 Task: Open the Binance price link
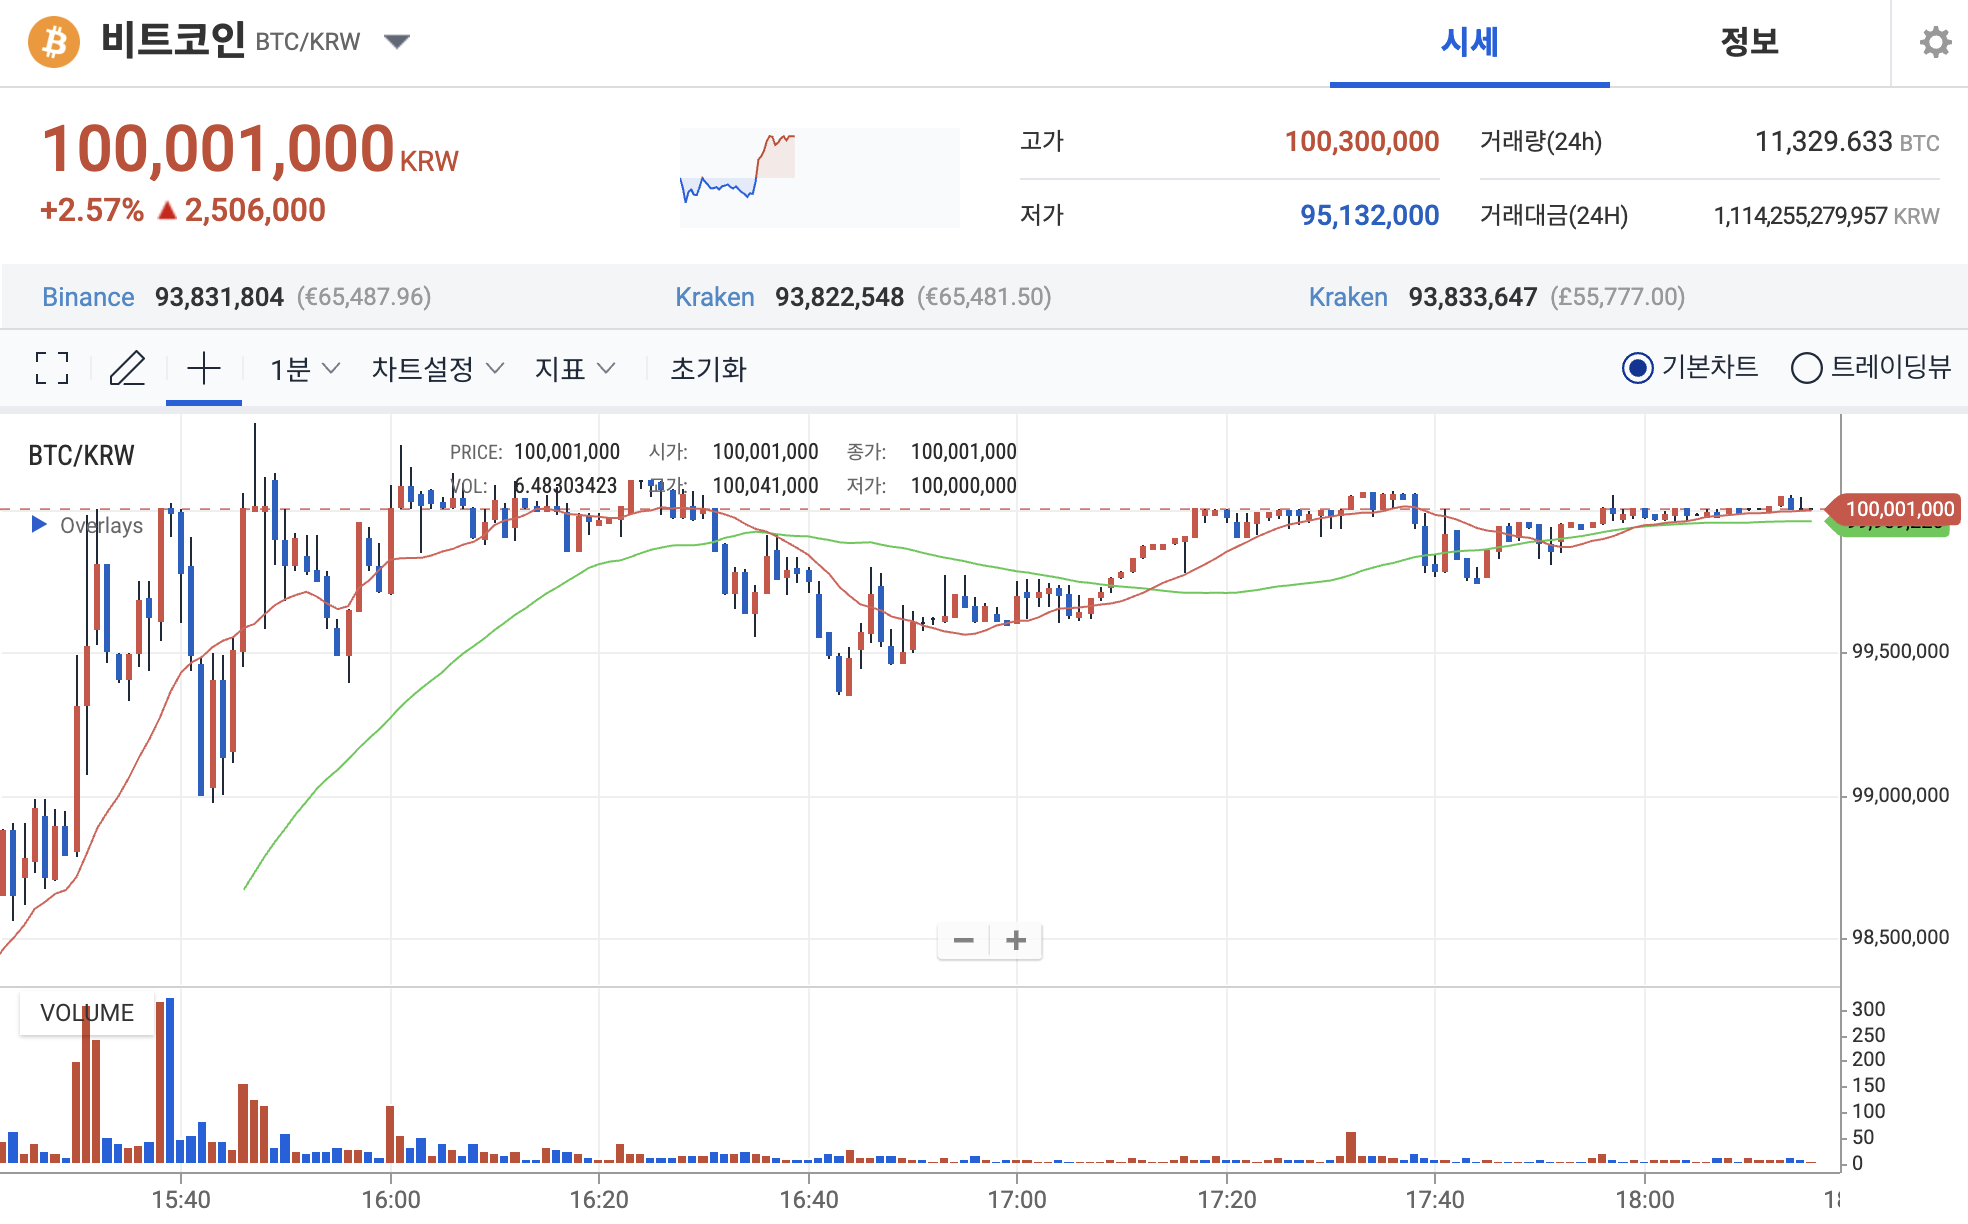88,297
